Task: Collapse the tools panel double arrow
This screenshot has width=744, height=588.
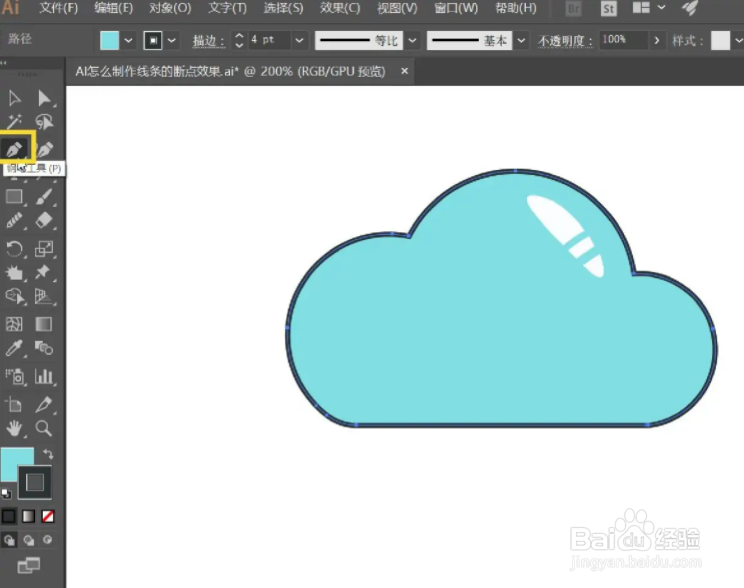Action: 4,62
